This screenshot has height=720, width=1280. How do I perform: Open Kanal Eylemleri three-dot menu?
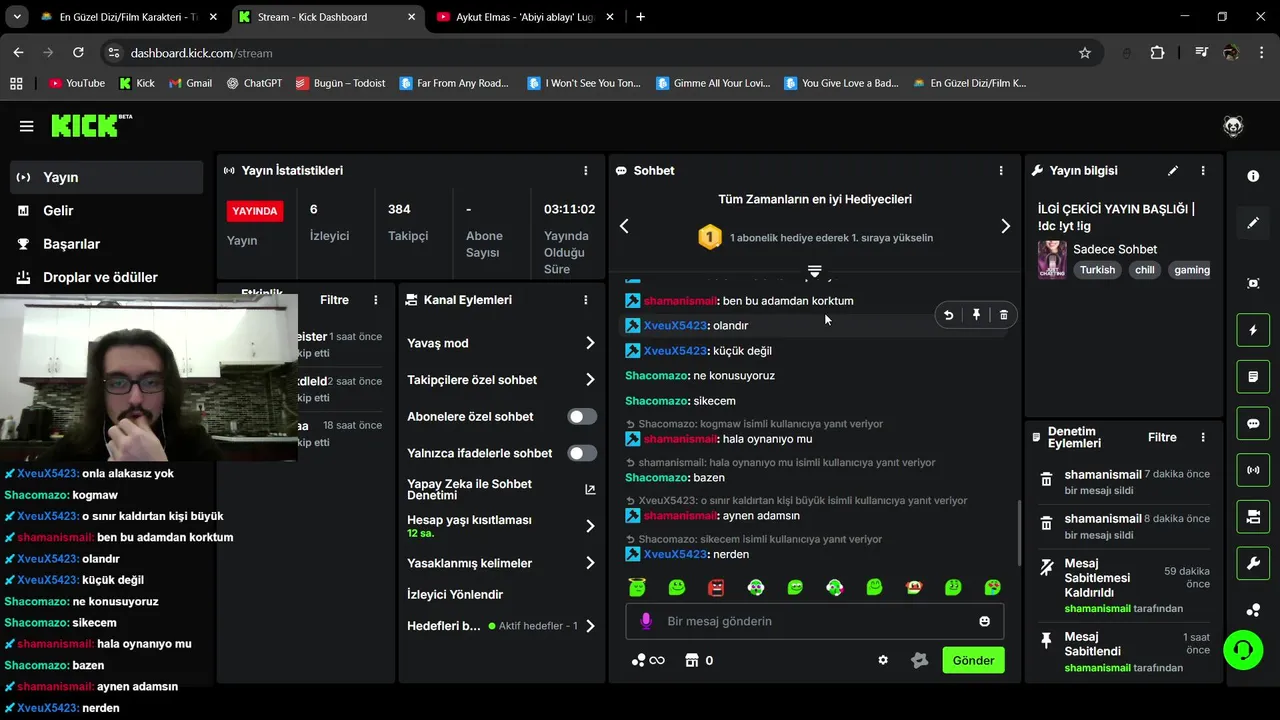586,300
